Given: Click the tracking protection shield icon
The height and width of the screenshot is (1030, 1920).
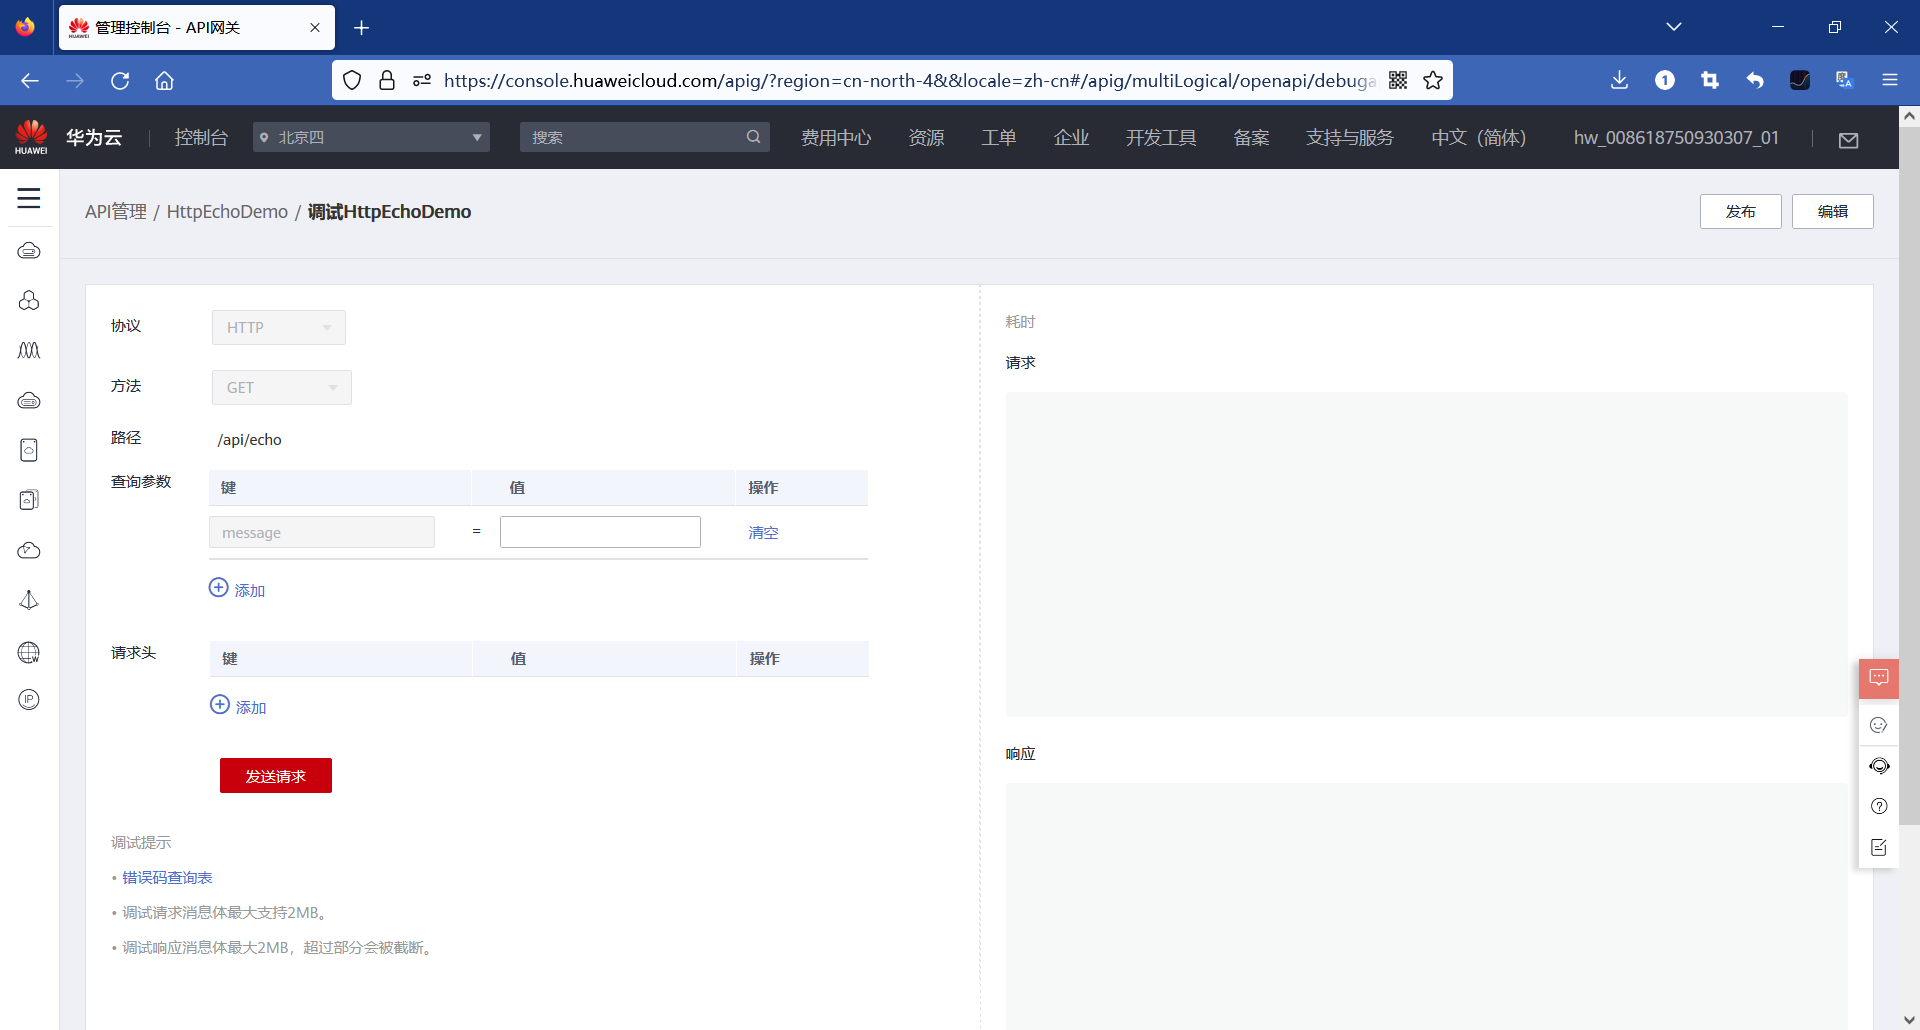Looking at the screenshot, I should [x=352, y=80].
